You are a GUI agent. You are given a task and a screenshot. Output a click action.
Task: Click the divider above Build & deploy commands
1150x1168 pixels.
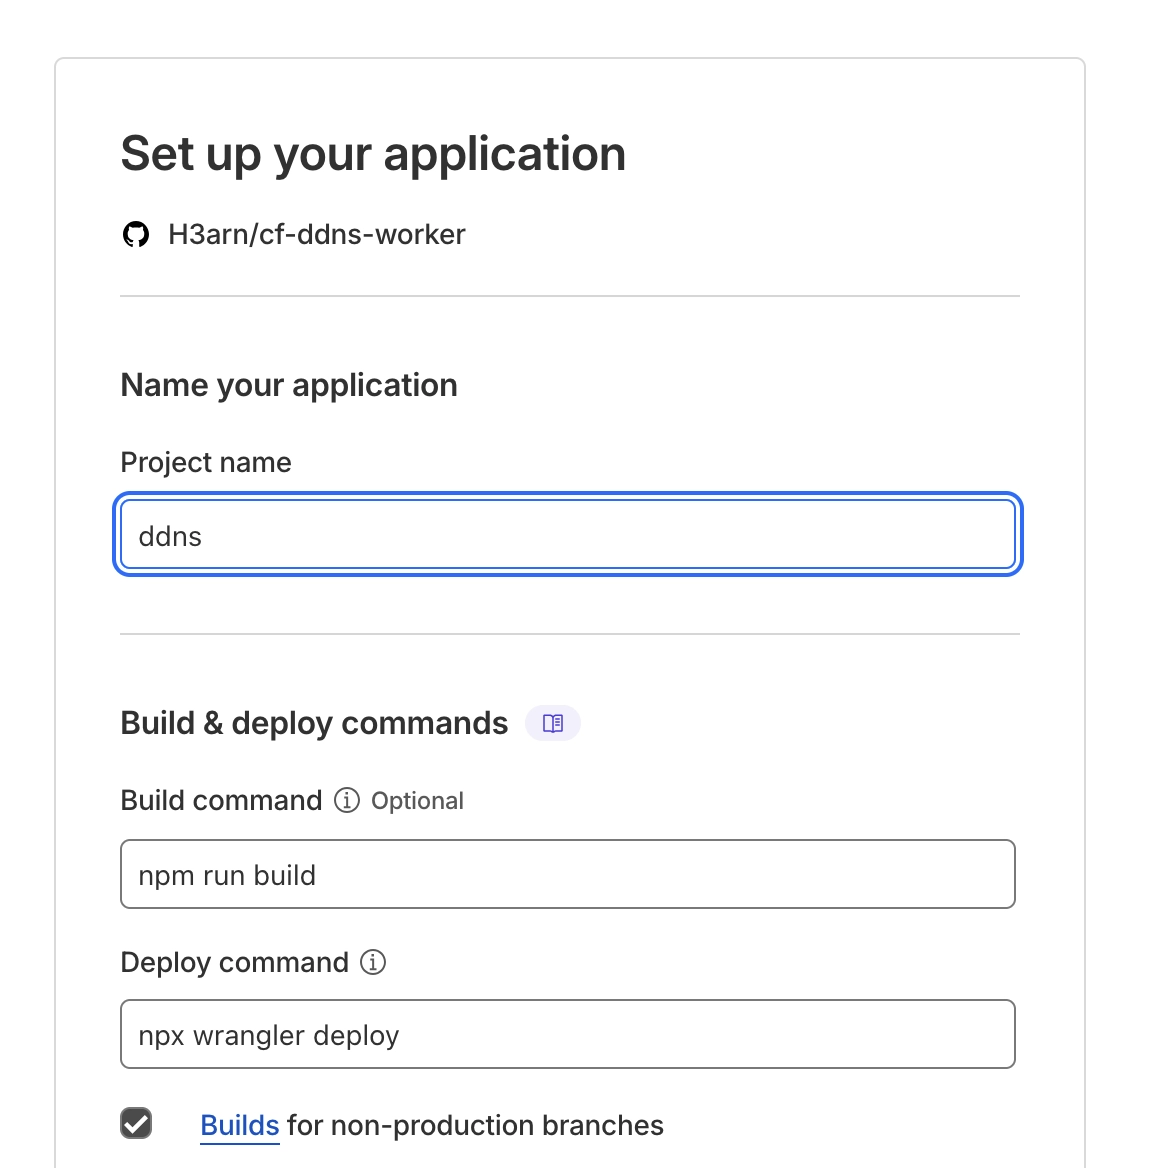tap(569, 634)
